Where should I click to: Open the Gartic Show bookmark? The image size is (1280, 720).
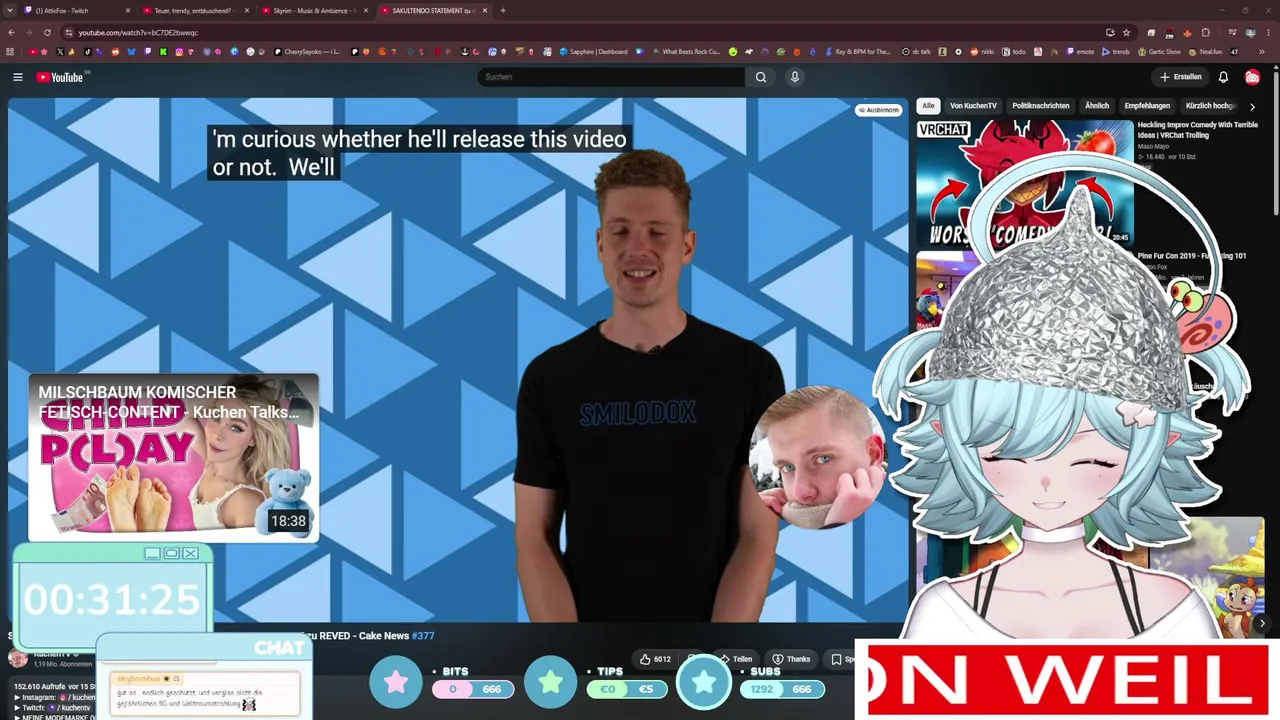pyautogui.click(x=1160, y=51)
